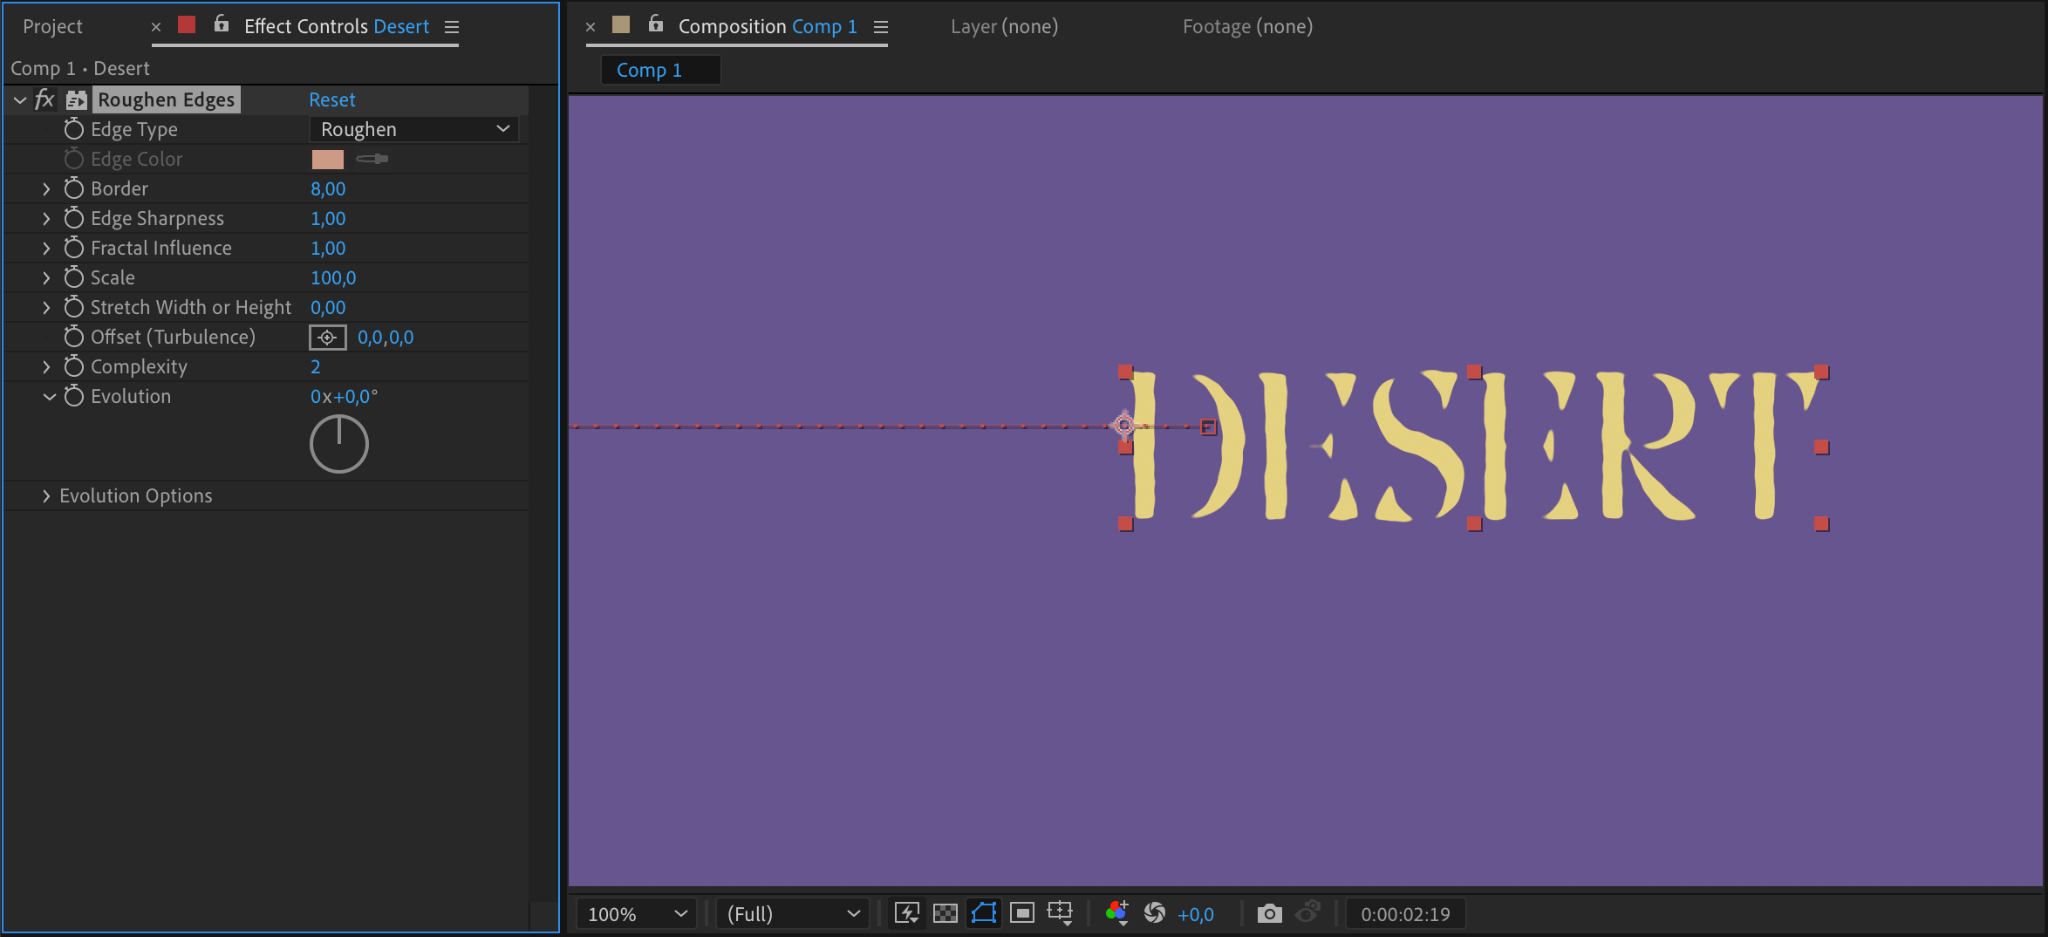Open the Show Channel color management icon

(1117, 913)
